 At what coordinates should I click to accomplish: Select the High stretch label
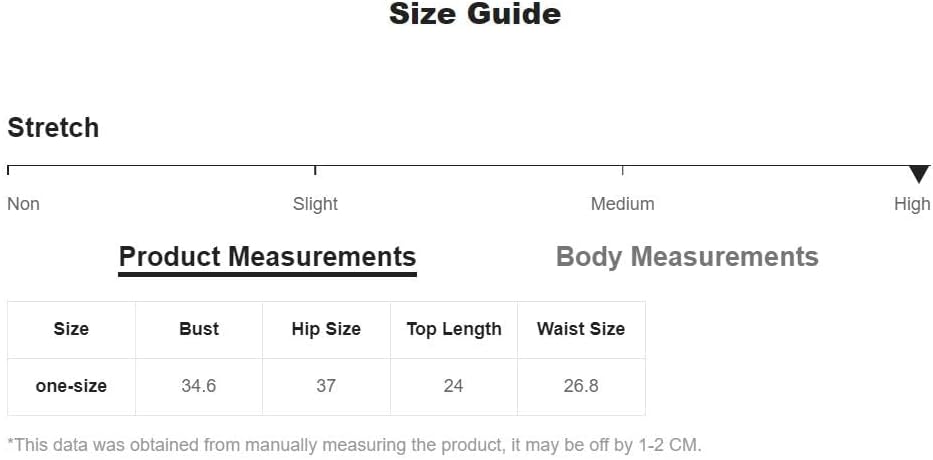pos(912,204)
